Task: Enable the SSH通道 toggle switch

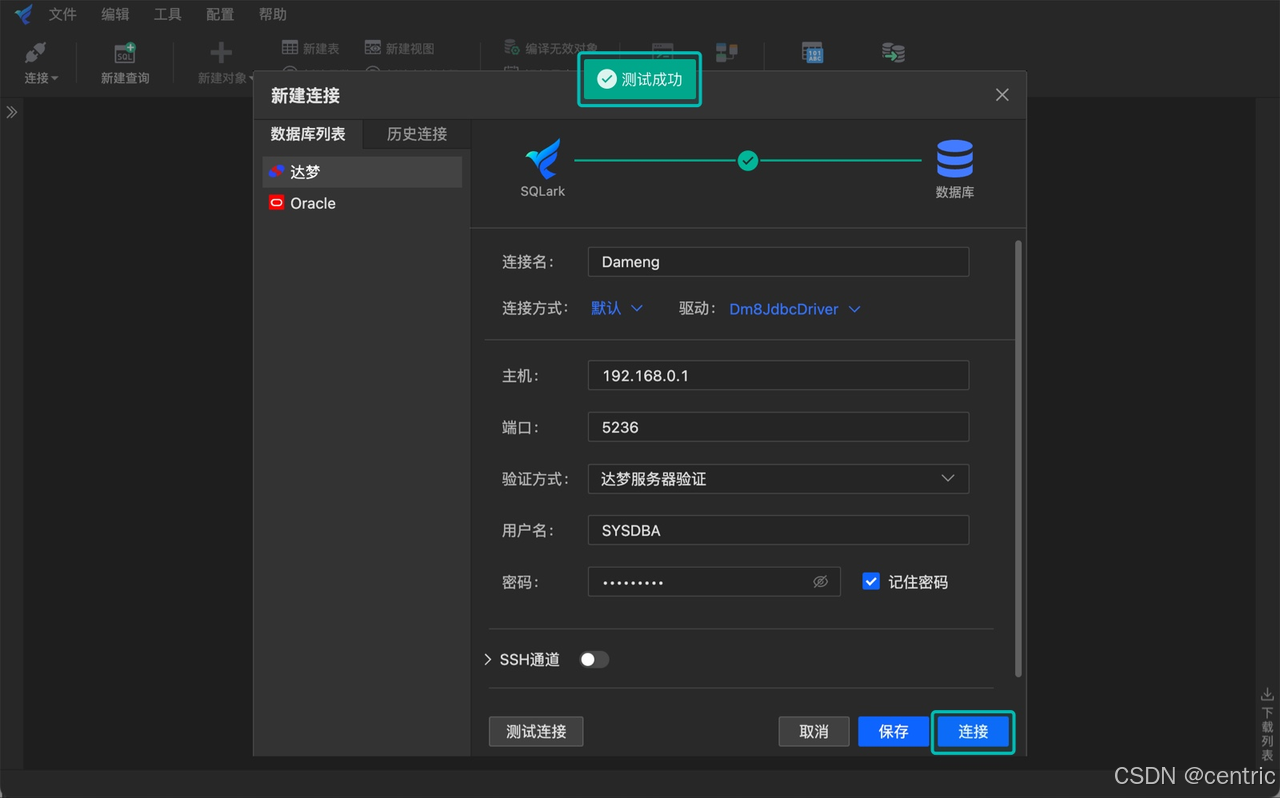Action: [594, 659]
